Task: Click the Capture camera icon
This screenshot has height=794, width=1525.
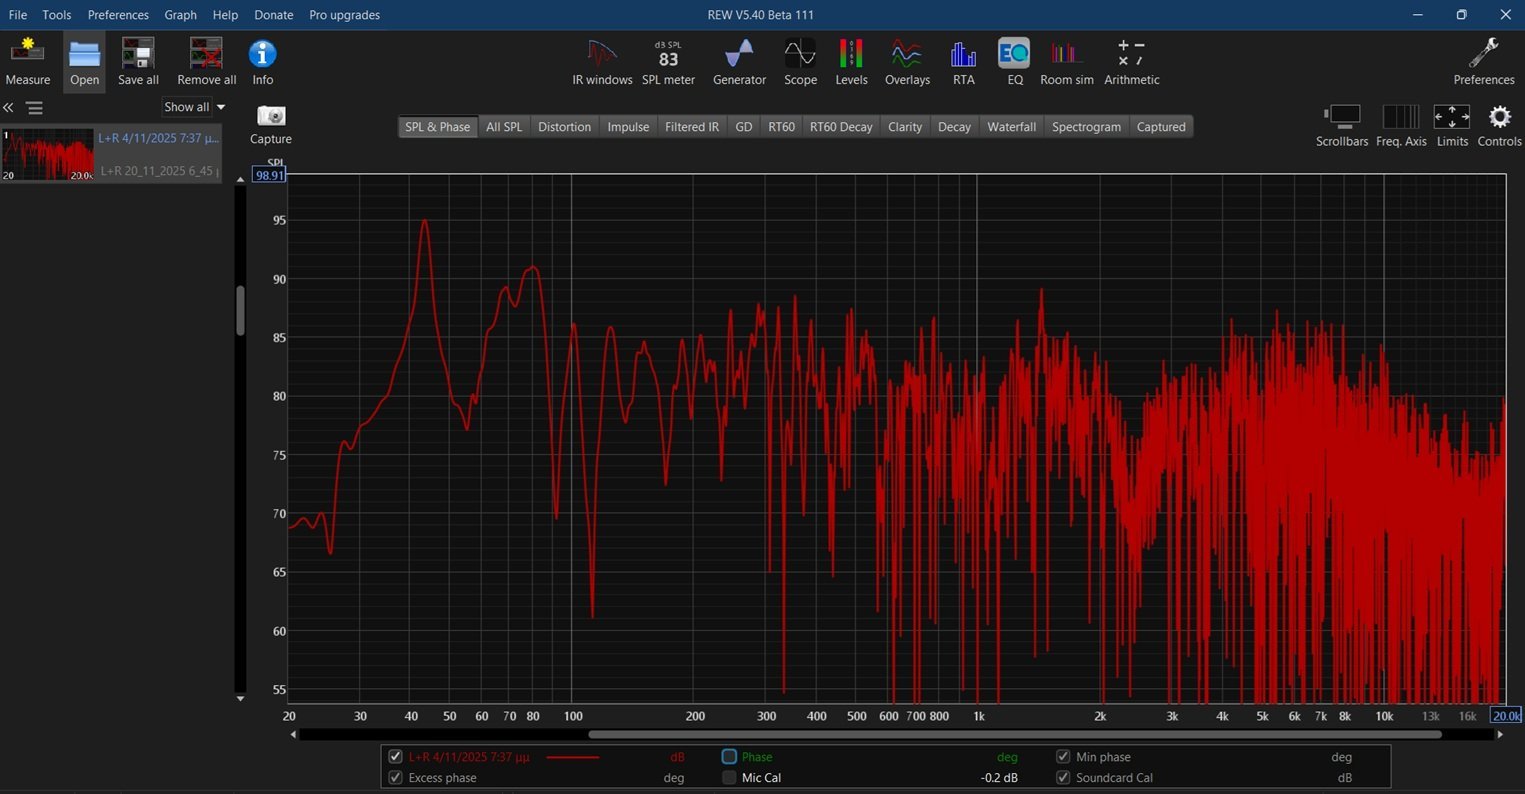Action: tap(271, 116)
